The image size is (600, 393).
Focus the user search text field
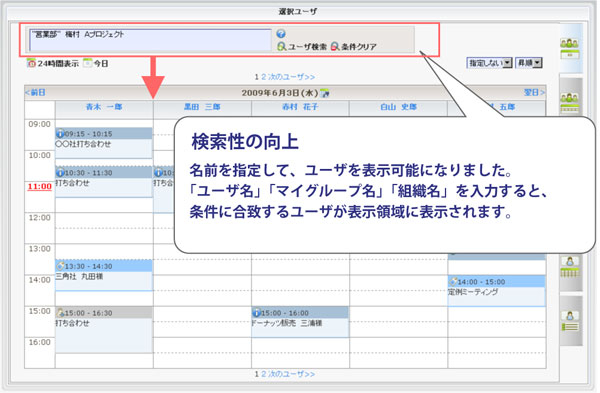[150, 40]
